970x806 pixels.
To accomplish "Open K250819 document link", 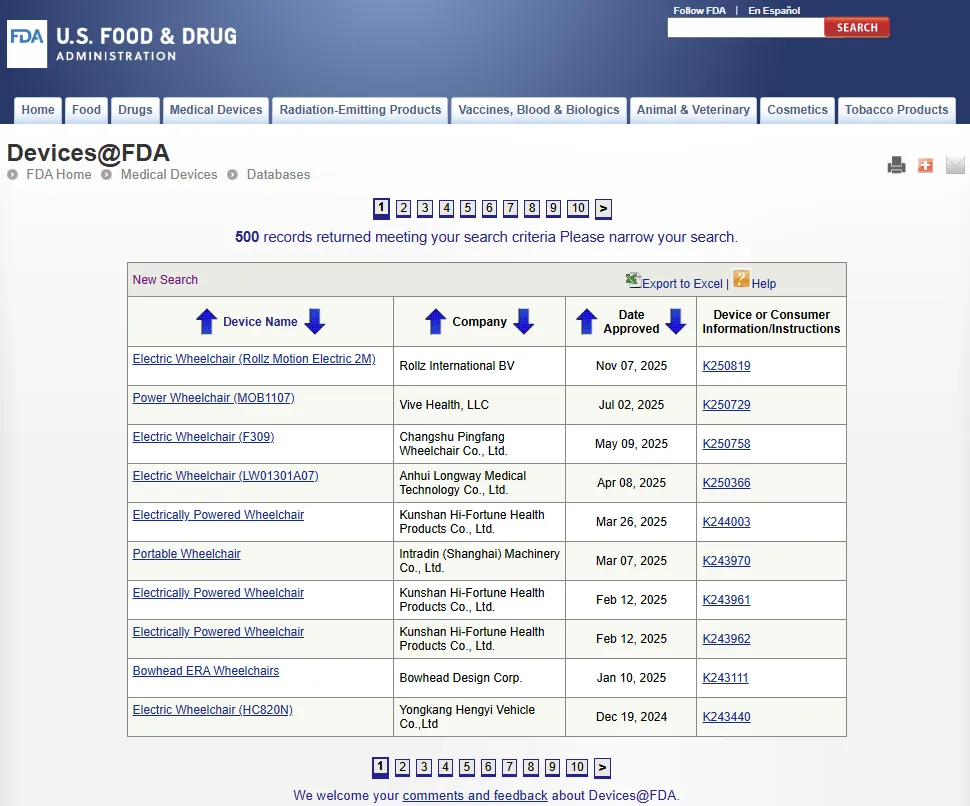I will [726, 366].
